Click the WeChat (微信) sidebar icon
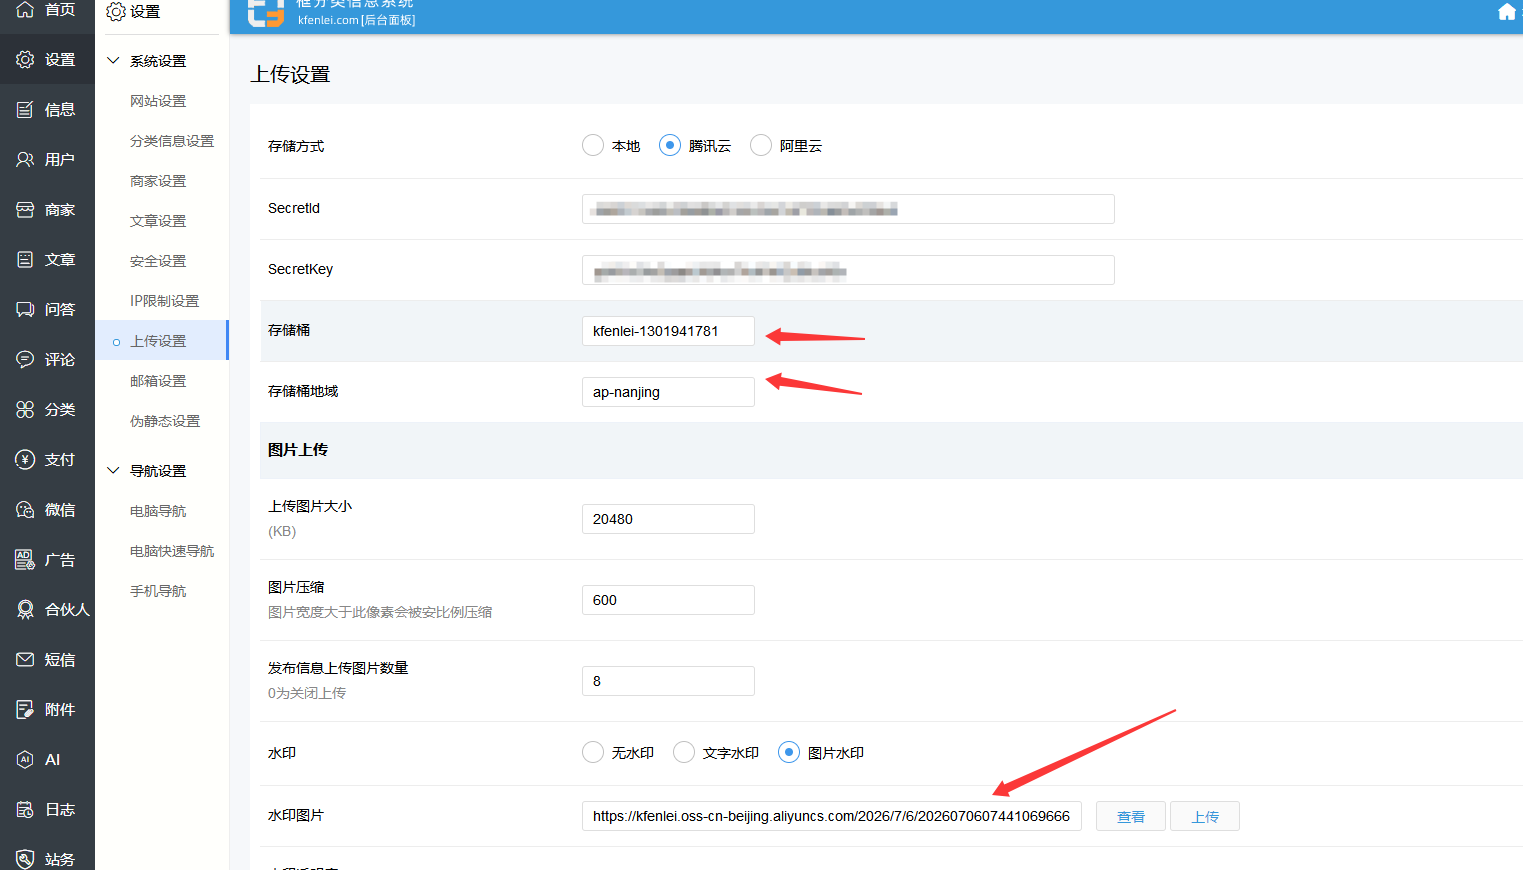The image size is (1523, 870). click(25, 510)
